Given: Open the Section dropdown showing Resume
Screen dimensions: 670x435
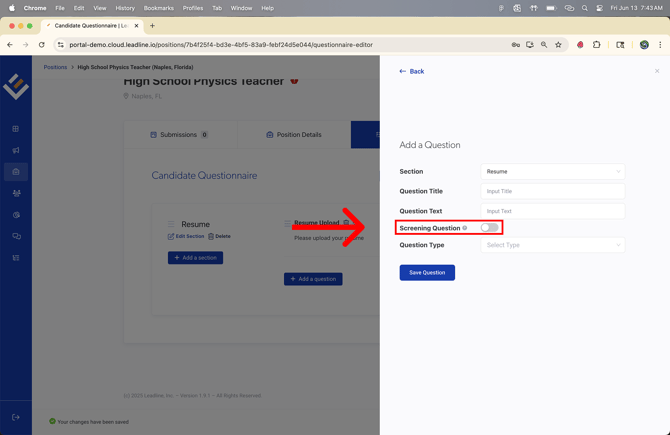Looking at the screenshot, I should point(552,171).
